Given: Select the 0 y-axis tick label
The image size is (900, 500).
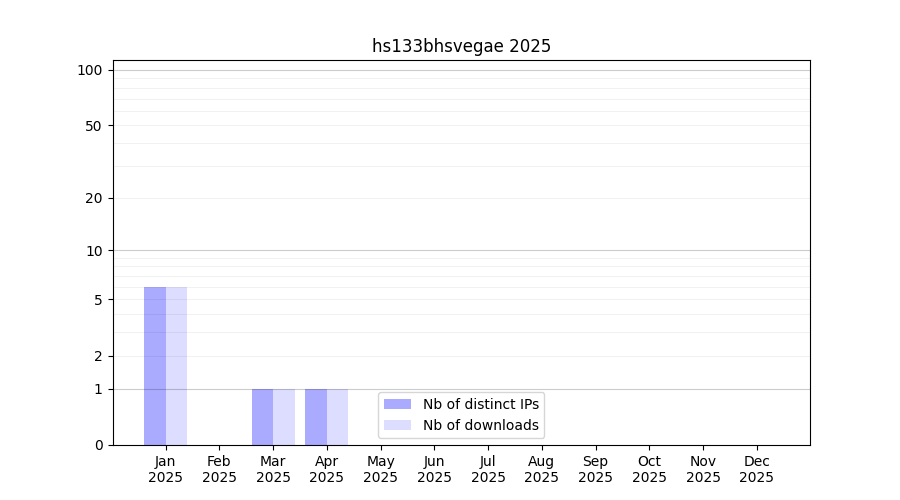Looking at the screenshot, I should tap(98, 445).
